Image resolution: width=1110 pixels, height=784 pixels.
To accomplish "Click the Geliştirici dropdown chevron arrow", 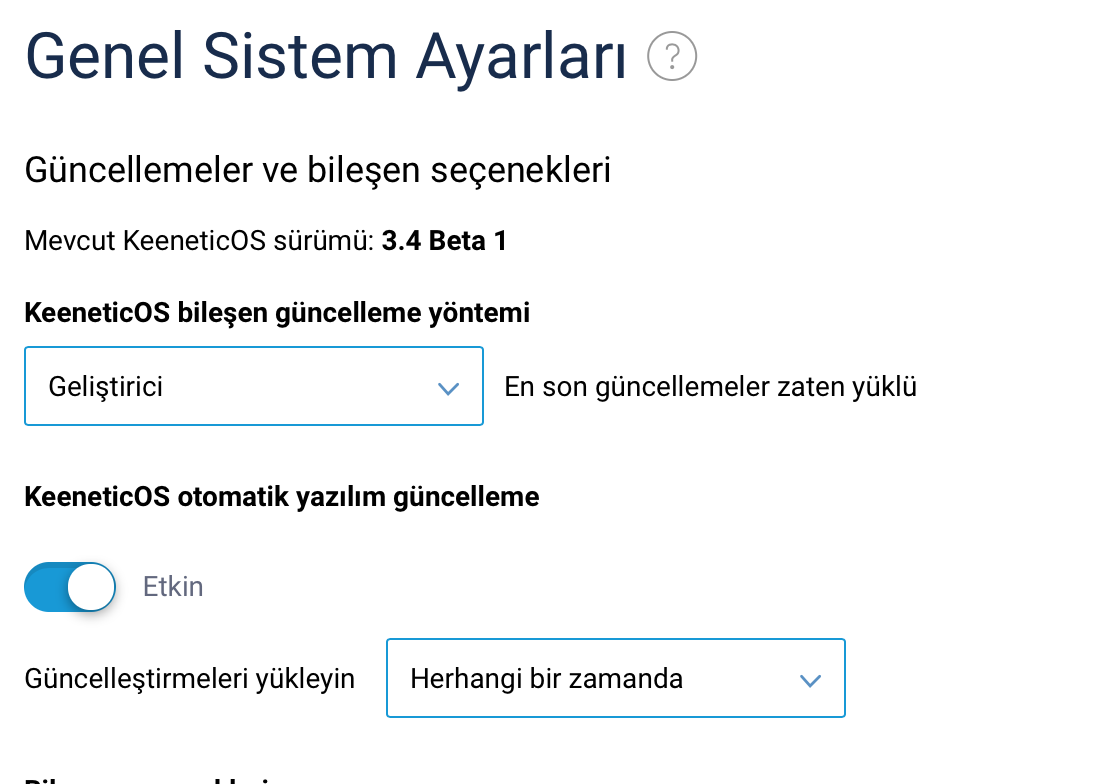I will point(448,388).
